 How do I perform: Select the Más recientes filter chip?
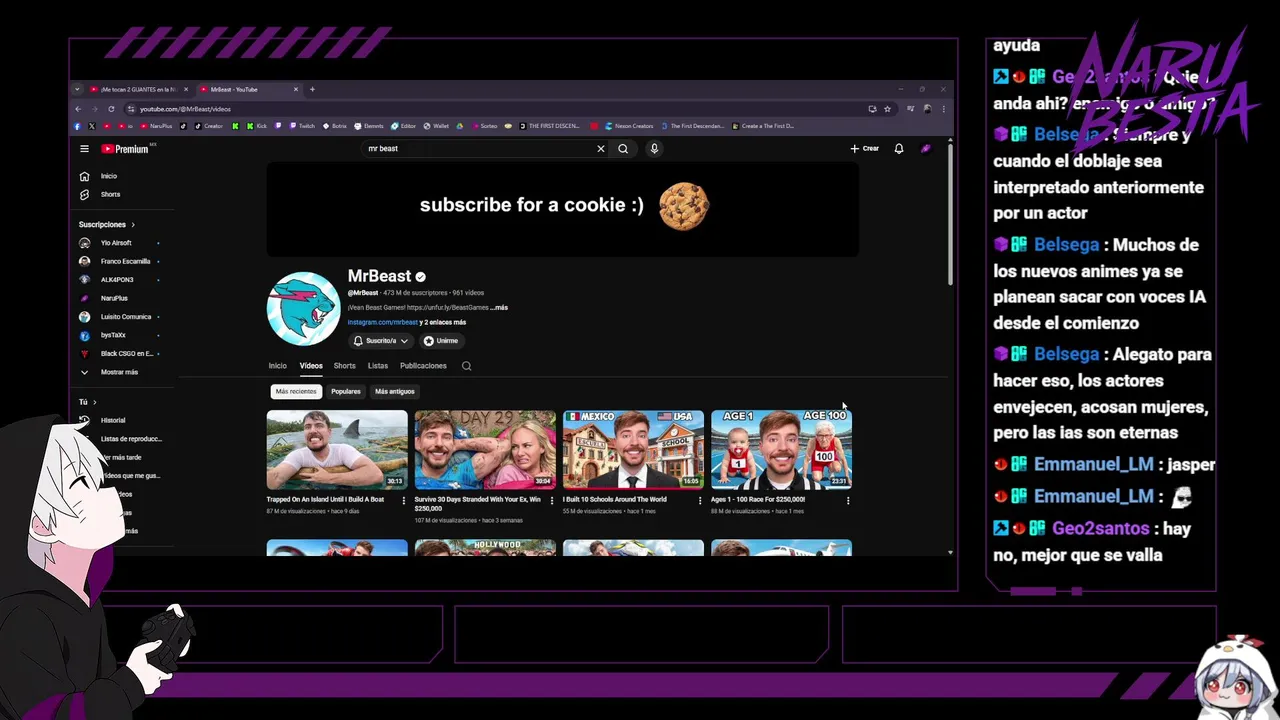296,391
